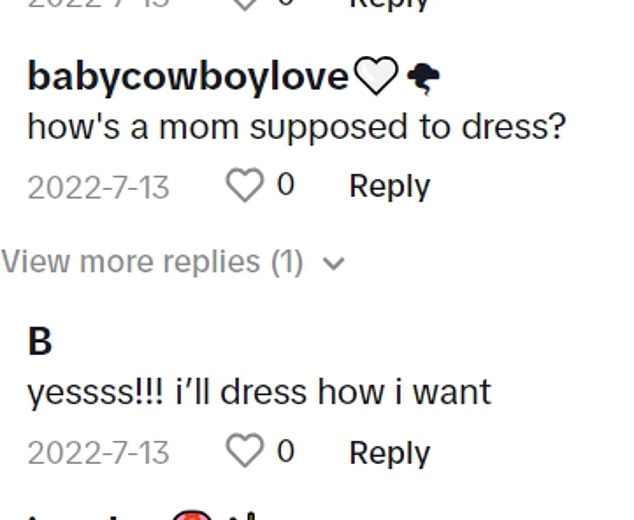This screenshot has width=634, height=520.
Task: Click the tornado emoji after babycowboylove
Action: pyautogui.click(x=424, y=78)
